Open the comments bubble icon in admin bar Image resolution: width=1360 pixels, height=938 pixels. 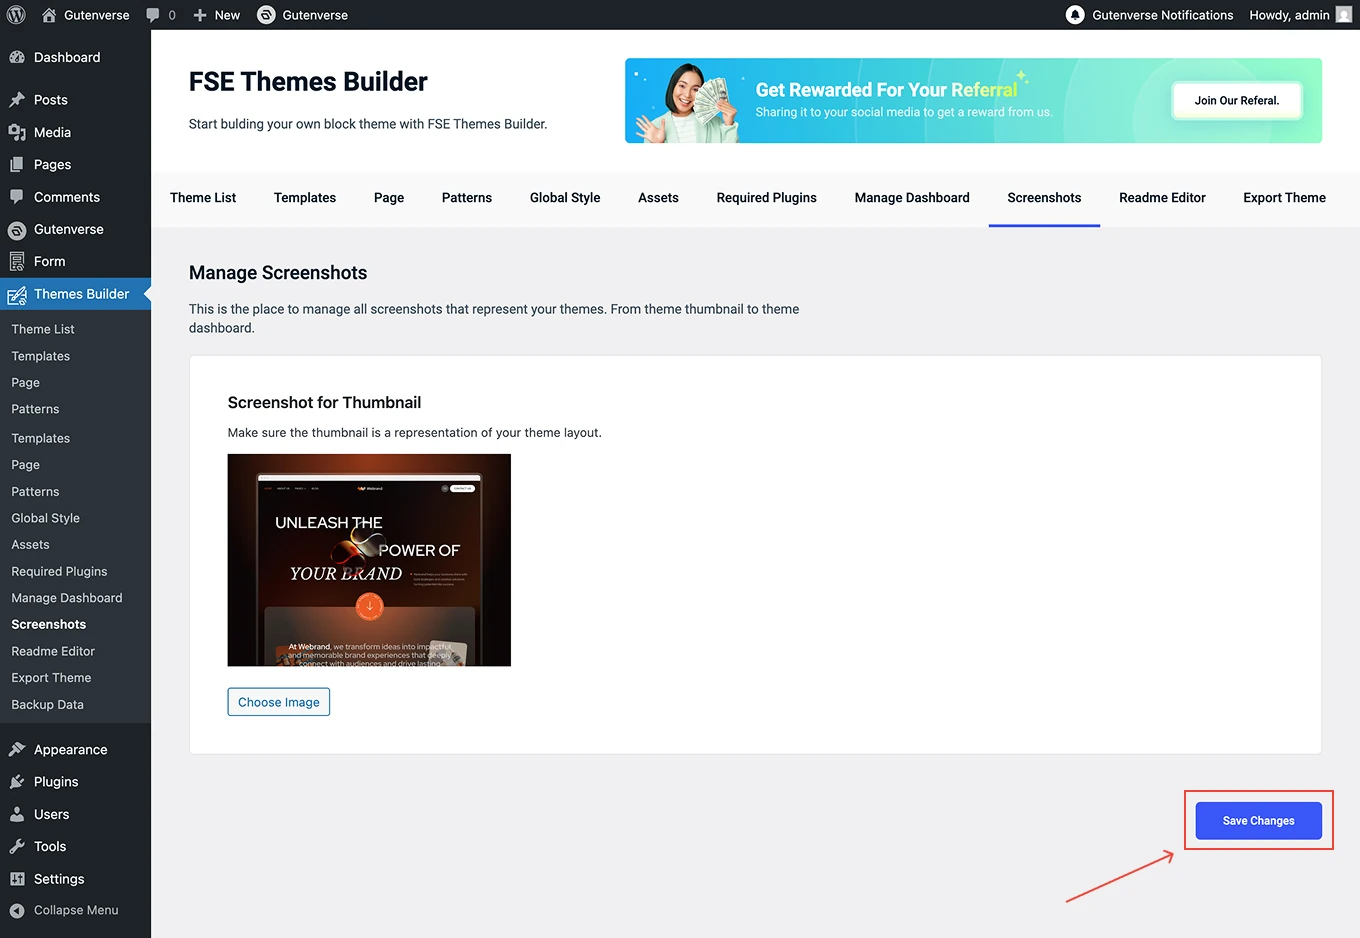pos(153,15)
